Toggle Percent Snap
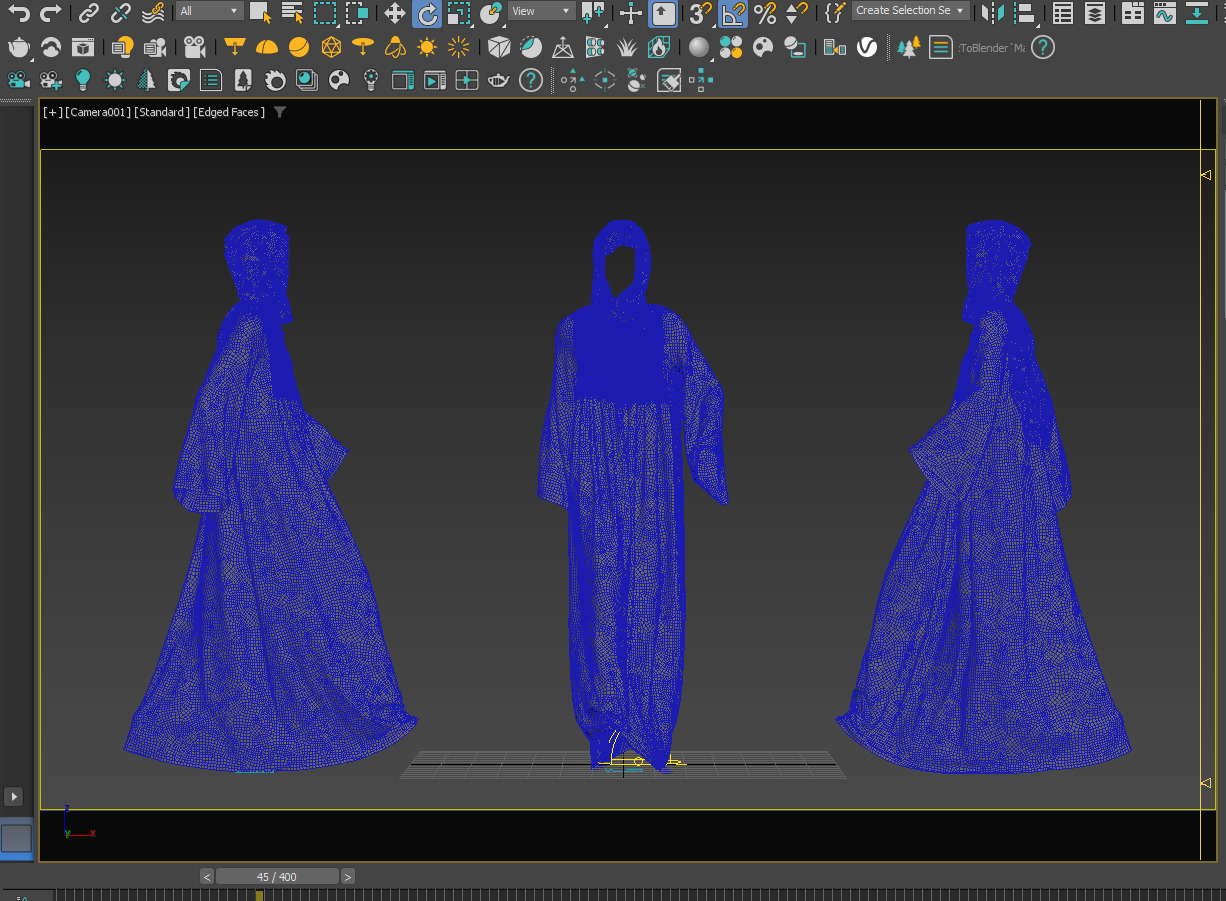The width and height of the screenshot is (1226, 901). point(765,13)
